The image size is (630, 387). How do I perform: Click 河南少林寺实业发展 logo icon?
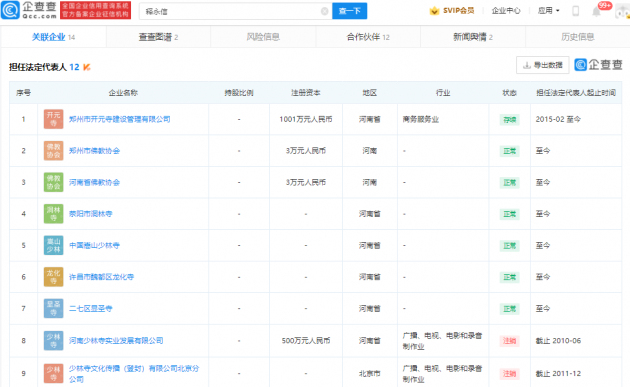(x=53, y=340)
